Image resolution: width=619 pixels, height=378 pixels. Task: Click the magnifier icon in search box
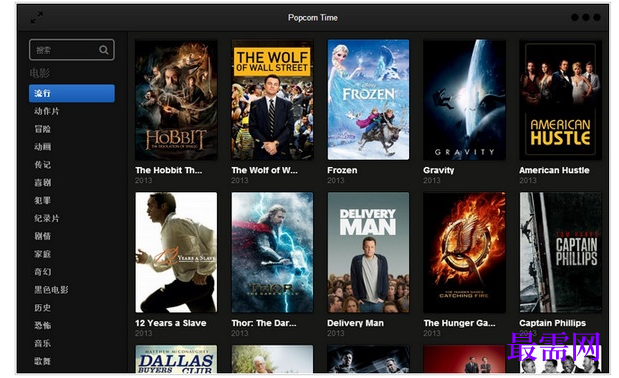click(x=103, y=50)
